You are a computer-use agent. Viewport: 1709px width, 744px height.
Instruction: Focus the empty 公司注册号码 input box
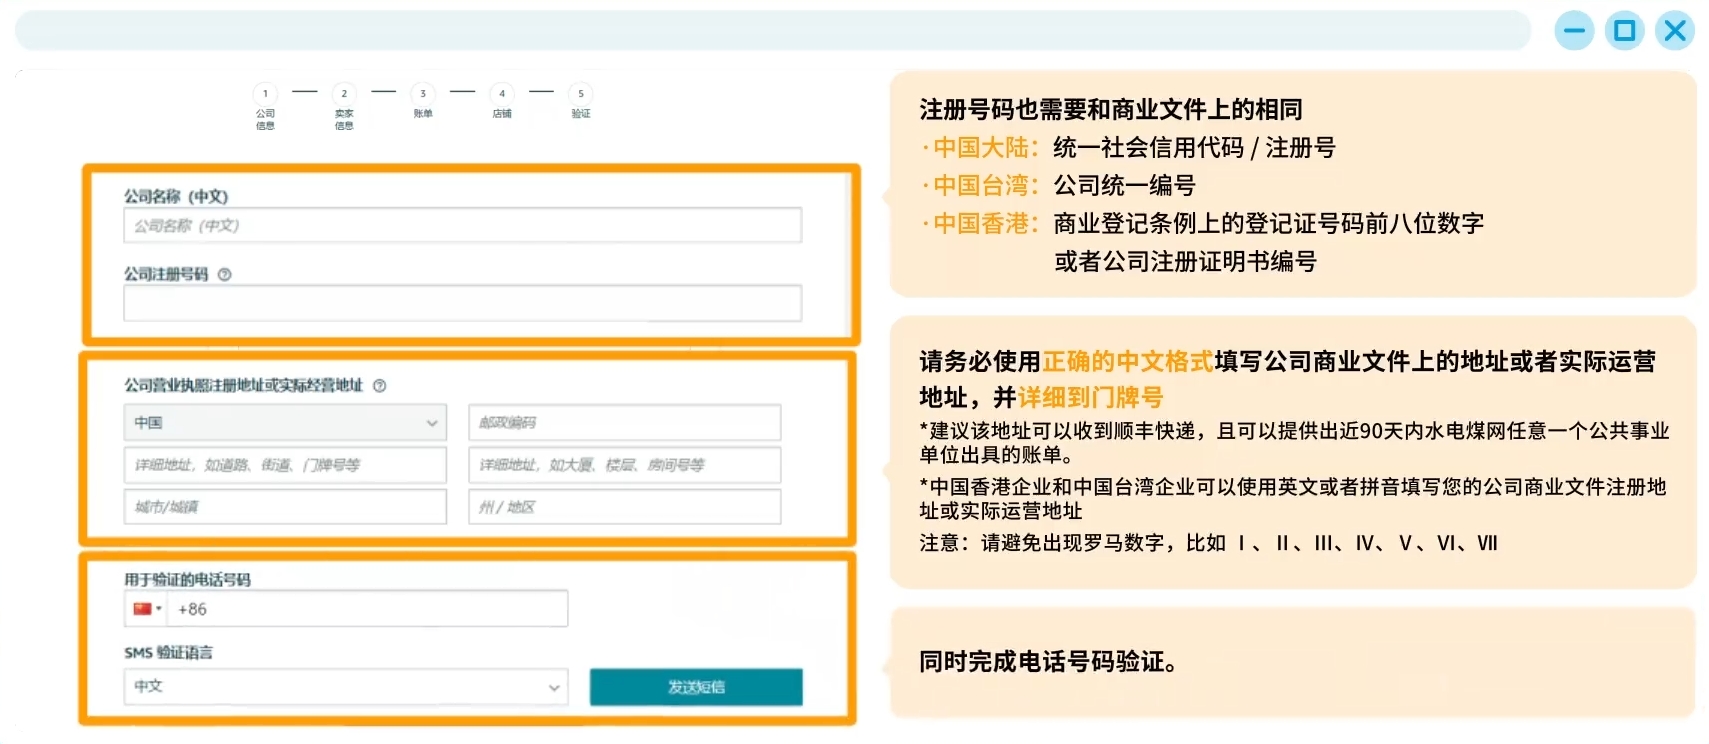tap(463, 303)
